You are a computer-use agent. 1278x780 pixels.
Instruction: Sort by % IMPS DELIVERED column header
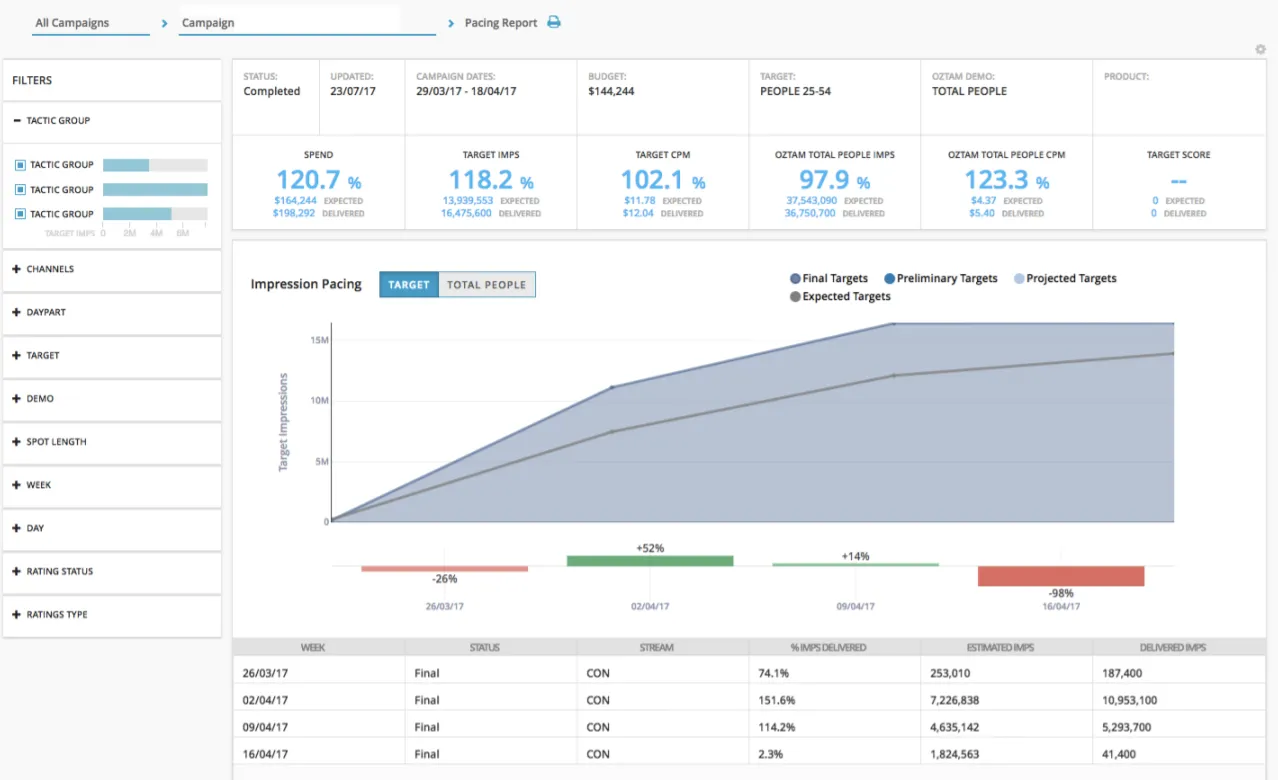[x=829, y=648]
